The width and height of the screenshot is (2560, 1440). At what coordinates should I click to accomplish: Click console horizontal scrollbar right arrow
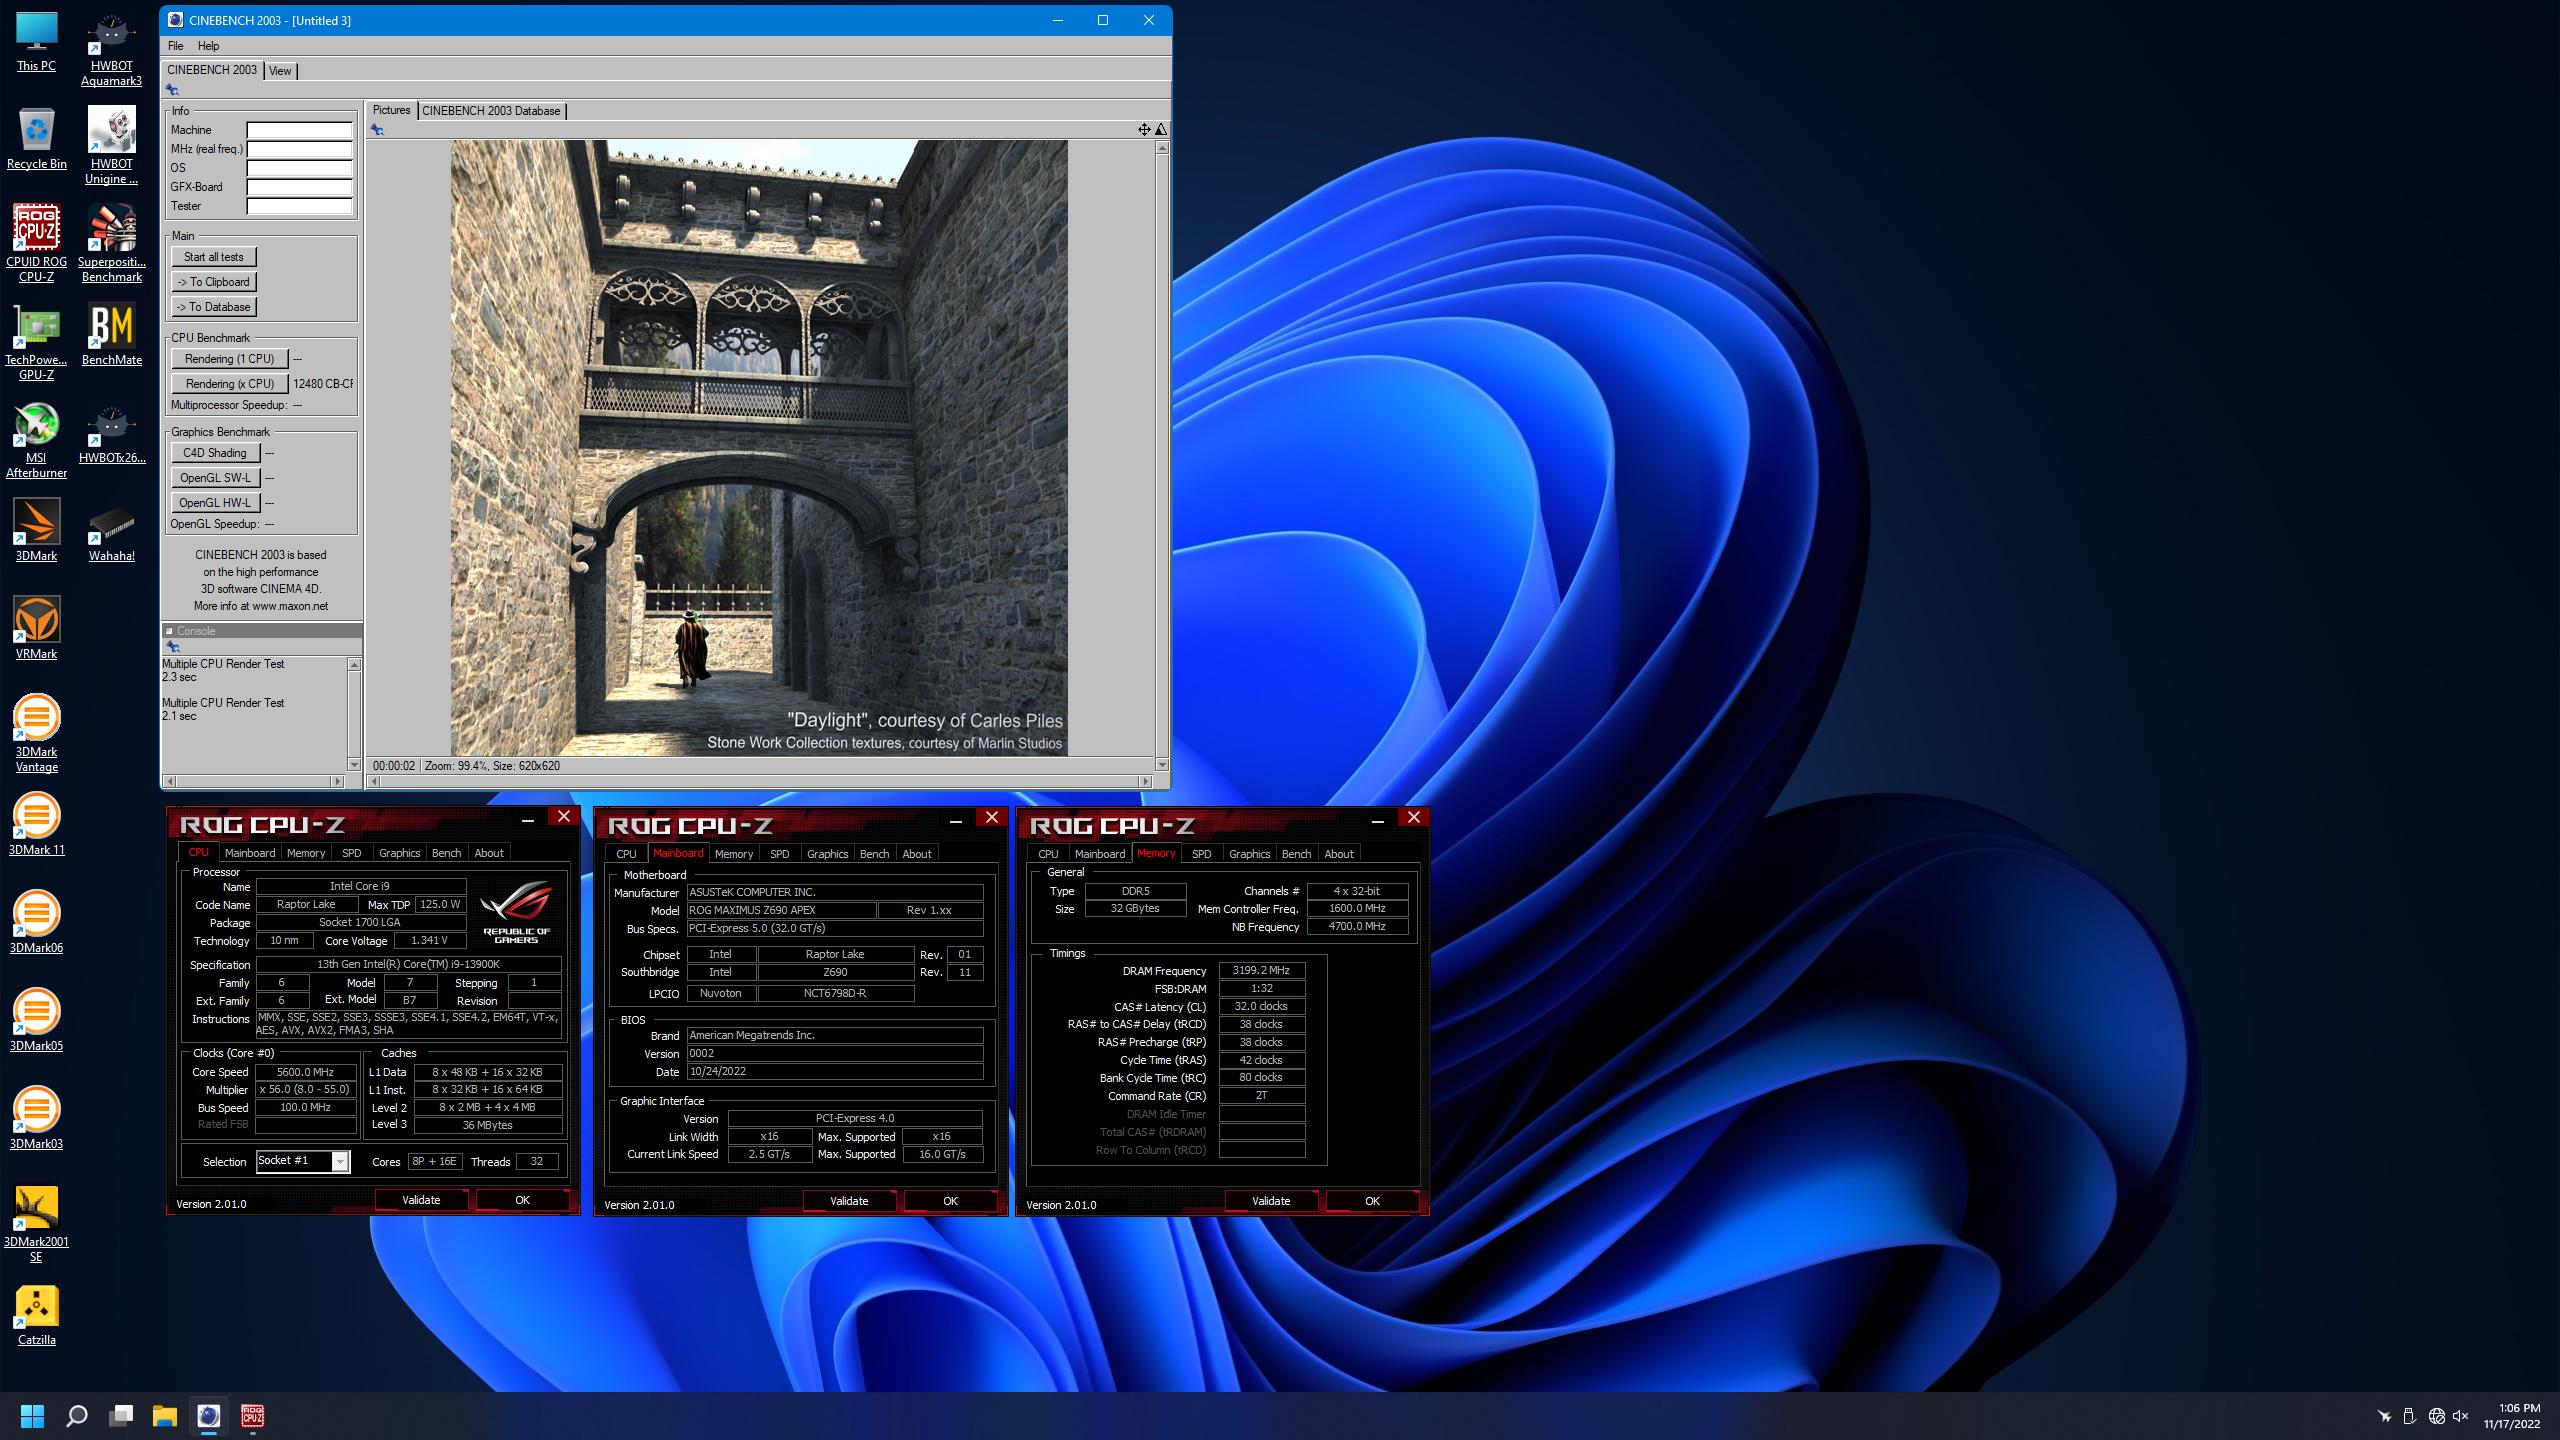click(338, 781)
